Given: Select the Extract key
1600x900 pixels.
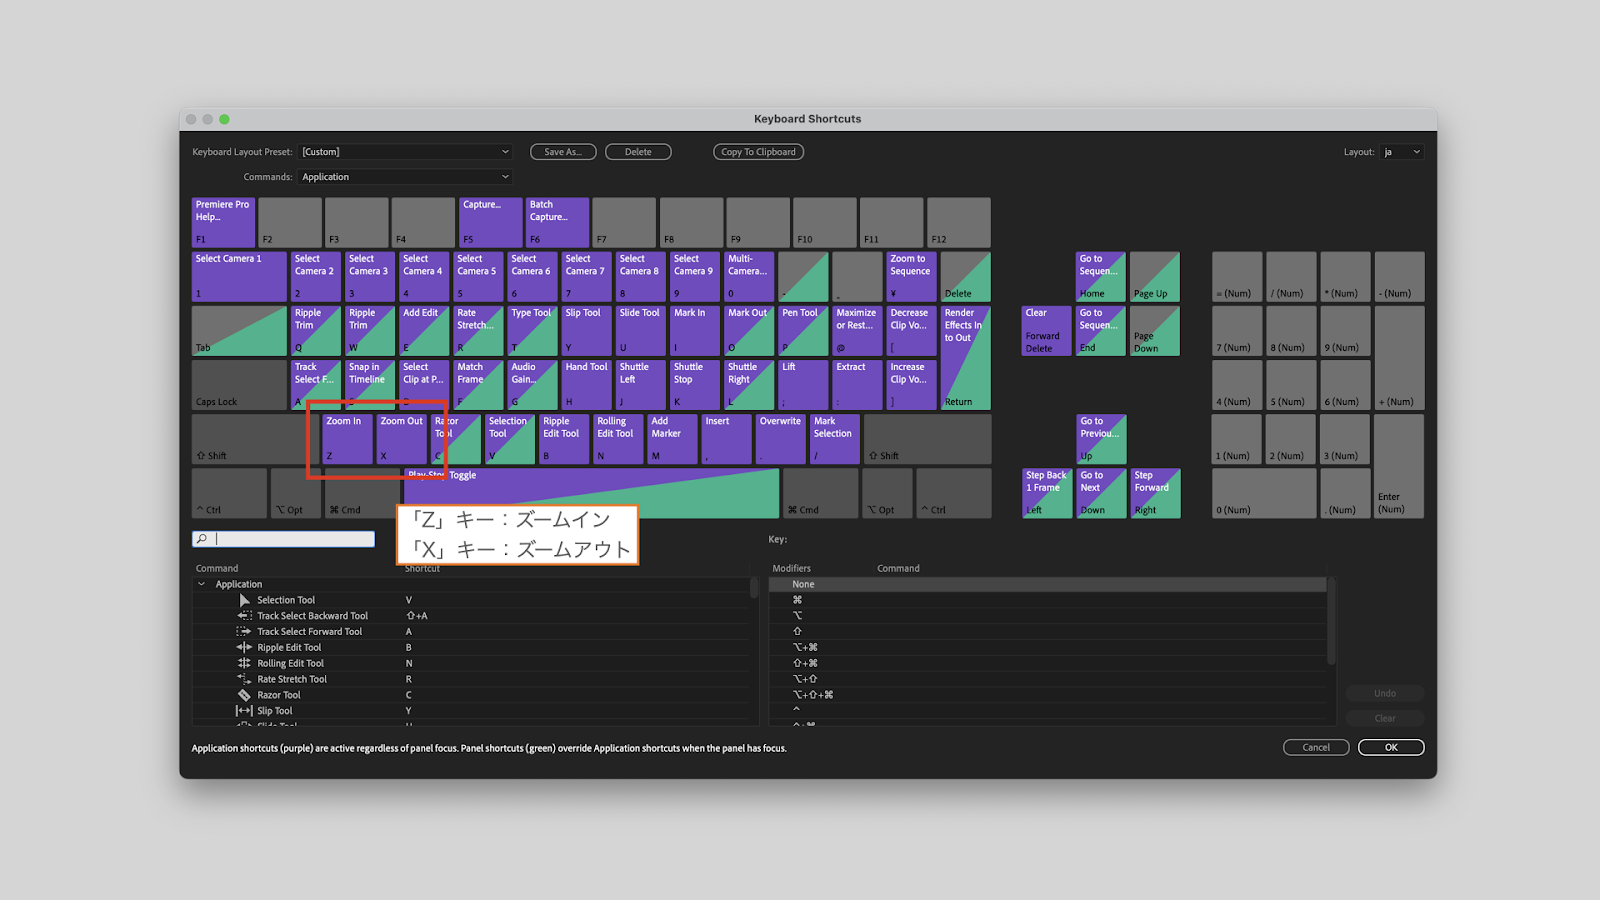Looking at the screenshot, I should [857, 385].
